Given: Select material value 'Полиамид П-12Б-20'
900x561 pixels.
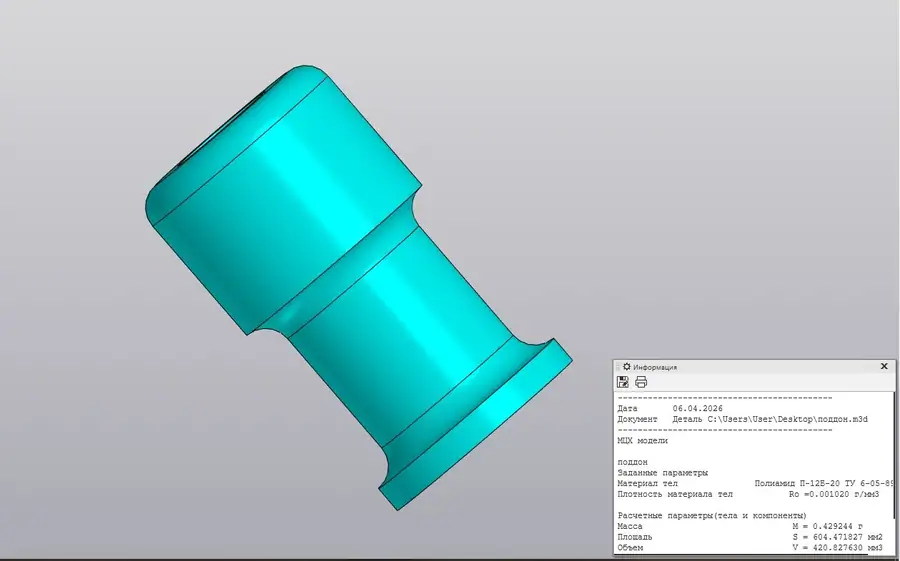Looking at the screenshot, I should coord(797,483).
